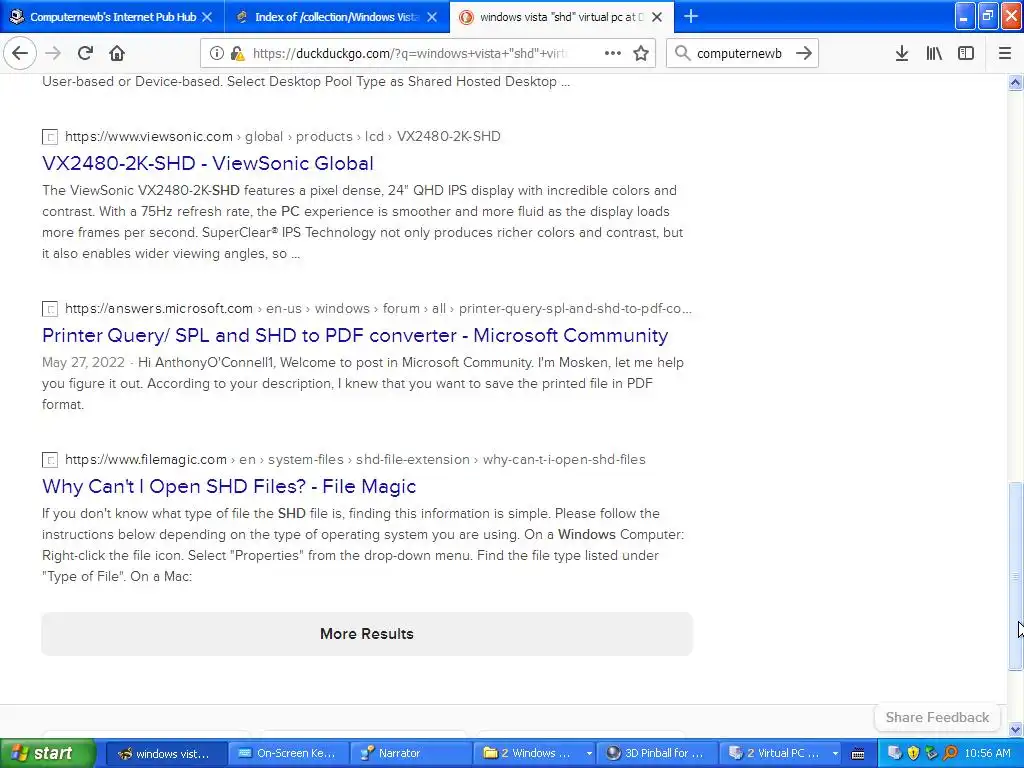Open the VX2480-2K-SHD ViewSonic Global result

(x=208, y=163)
